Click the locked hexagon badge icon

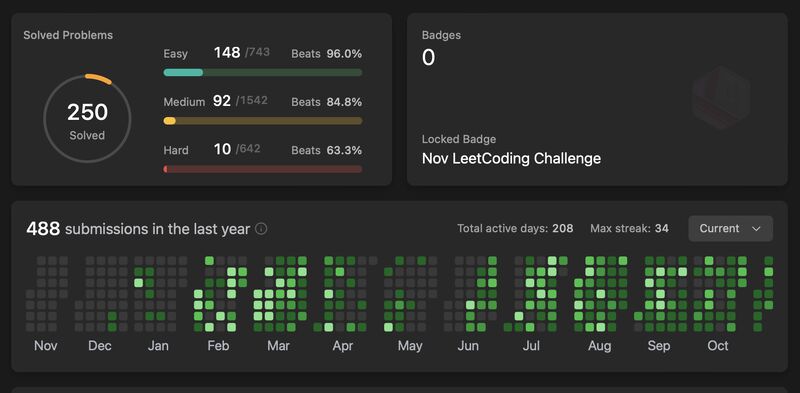point(721,97)
